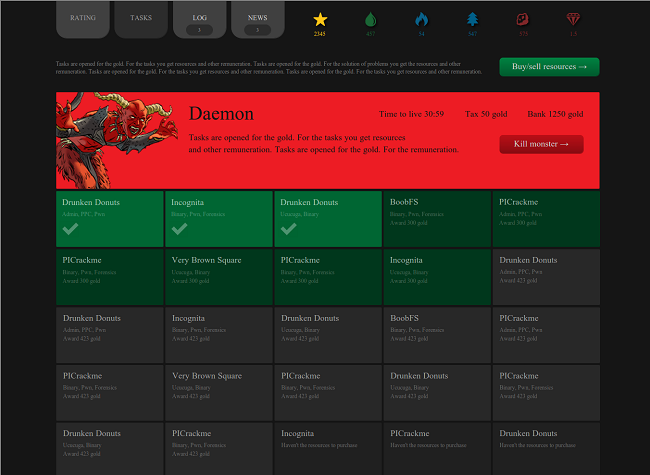
Task: Click the 575 value under the ore icon
Action: click(523, 34)
